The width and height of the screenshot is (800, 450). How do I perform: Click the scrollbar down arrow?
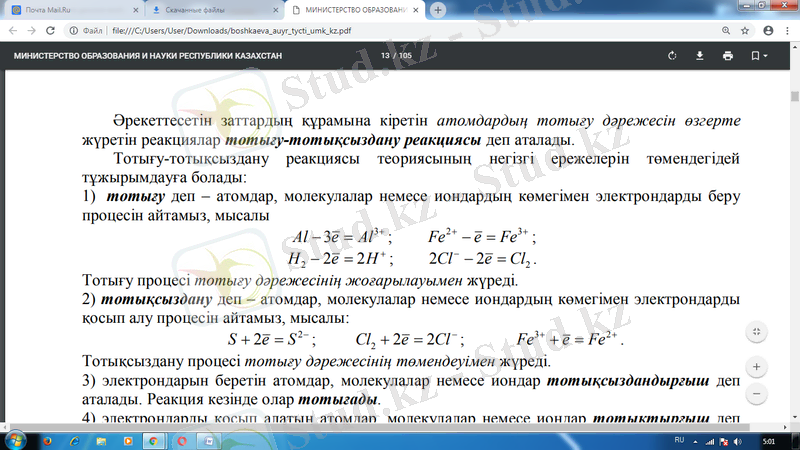tap(794, 418)
